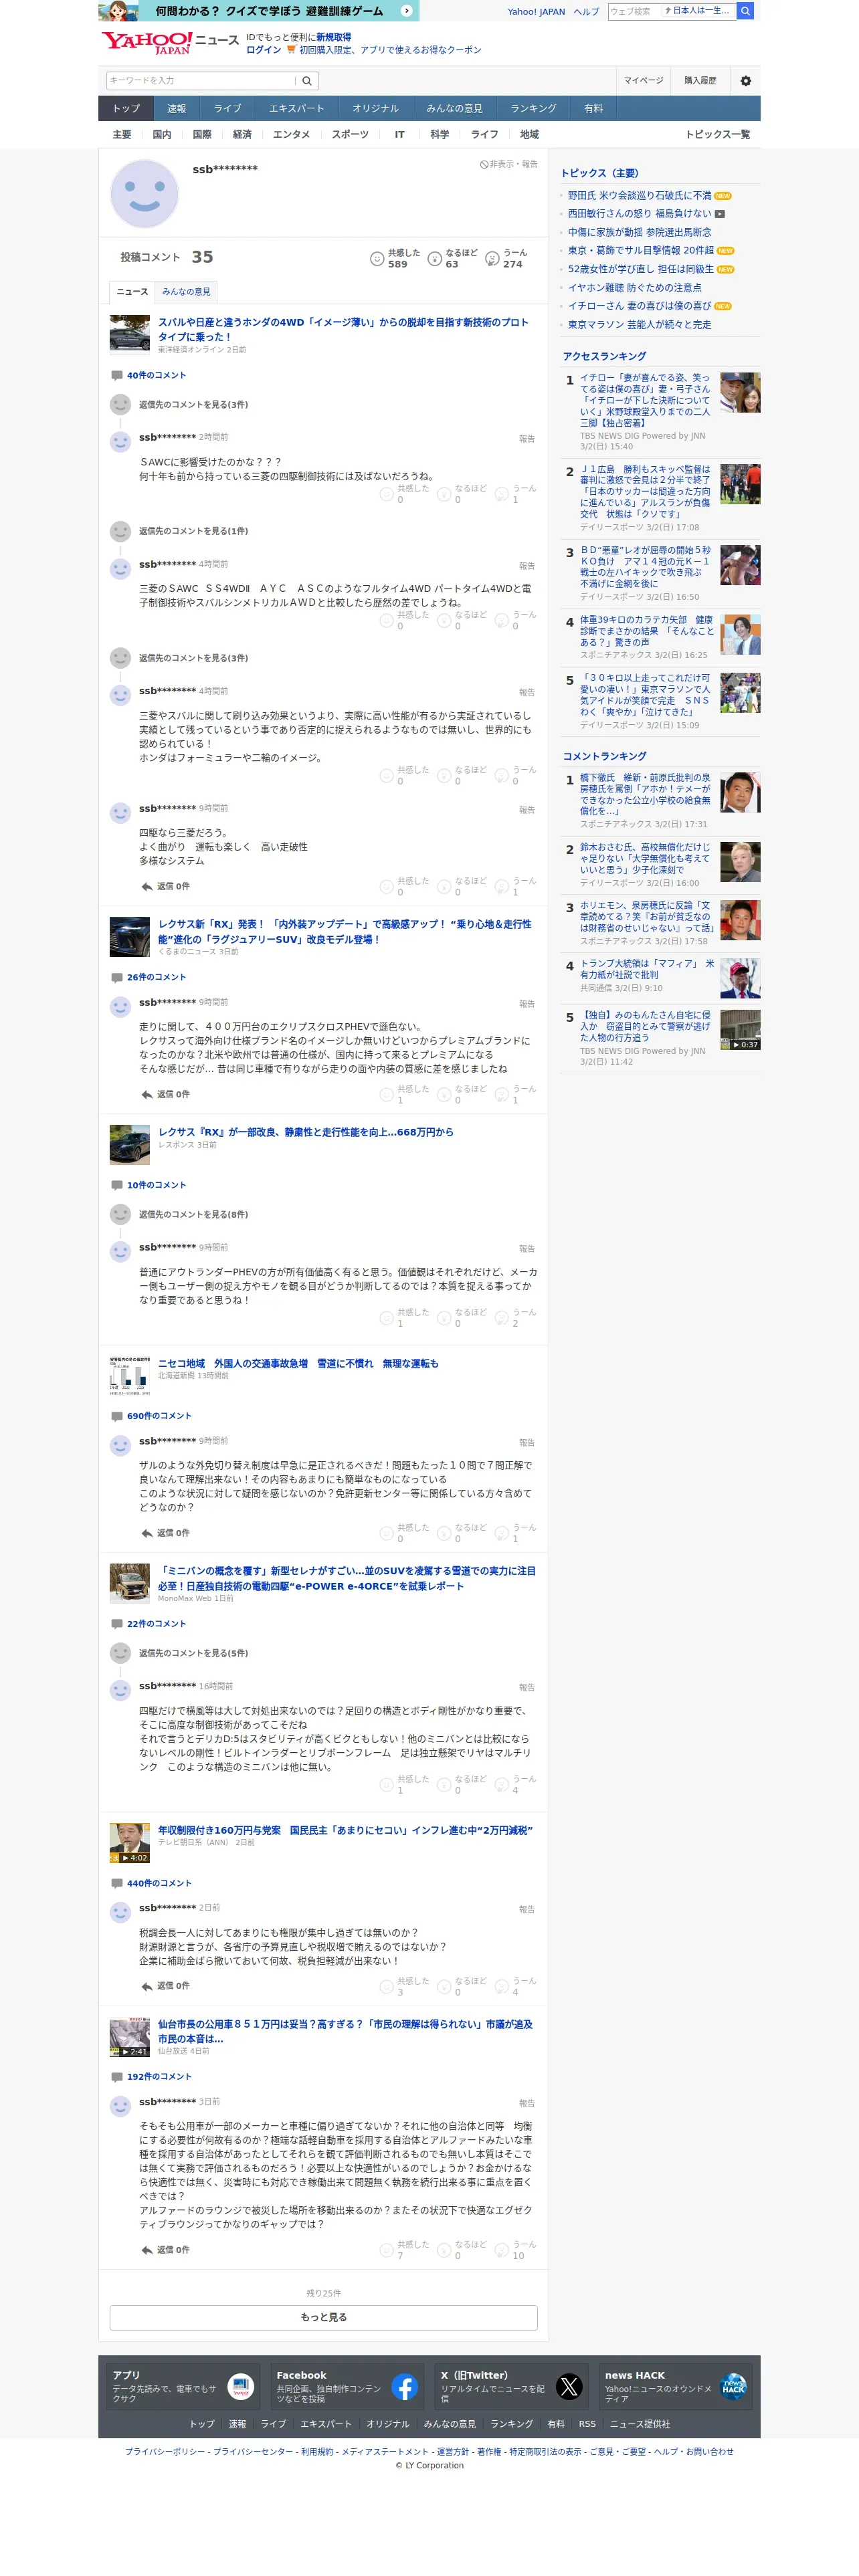Open the 年収制限付き160万円 video thumbnail
This screenshot has width=859, height=2576.
coord(129,1842)
